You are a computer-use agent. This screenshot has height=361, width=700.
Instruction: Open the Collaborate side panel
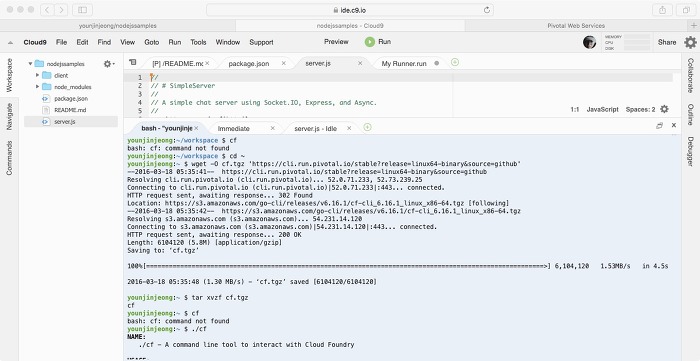click(x=691, y=75)
